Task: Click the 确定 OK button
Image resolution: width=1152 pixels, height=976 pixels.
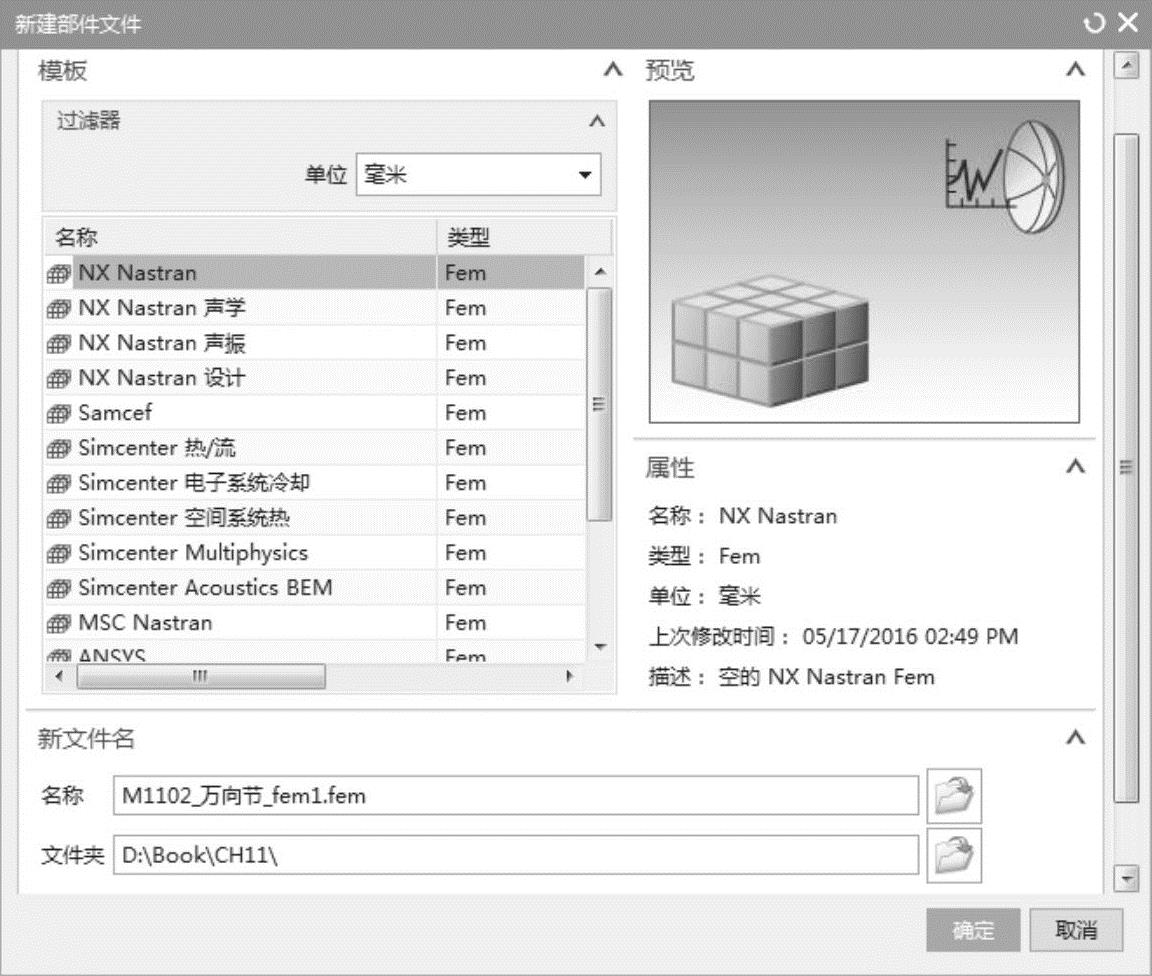Action: click(973, 930)
